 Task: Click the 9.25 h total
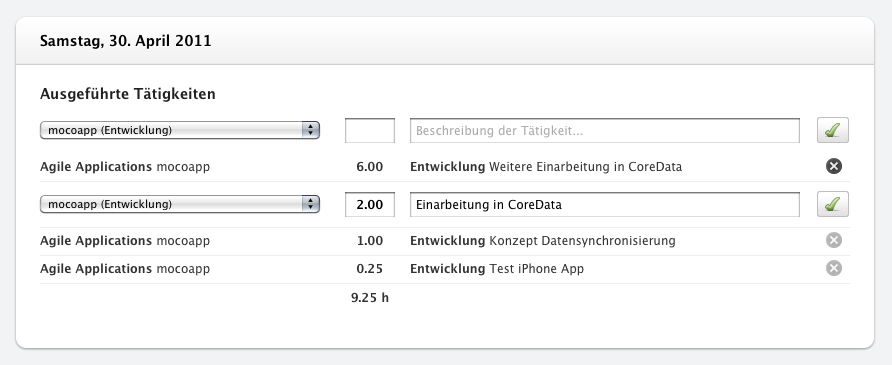point(370,297)
